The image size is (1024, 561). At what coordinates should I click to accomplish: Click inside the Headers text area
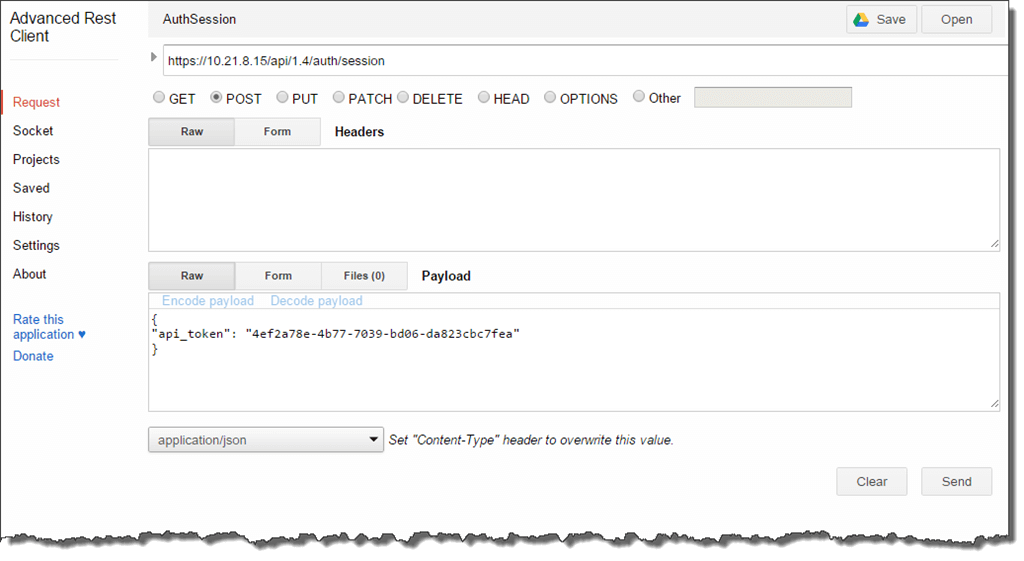tap(574, 200)
